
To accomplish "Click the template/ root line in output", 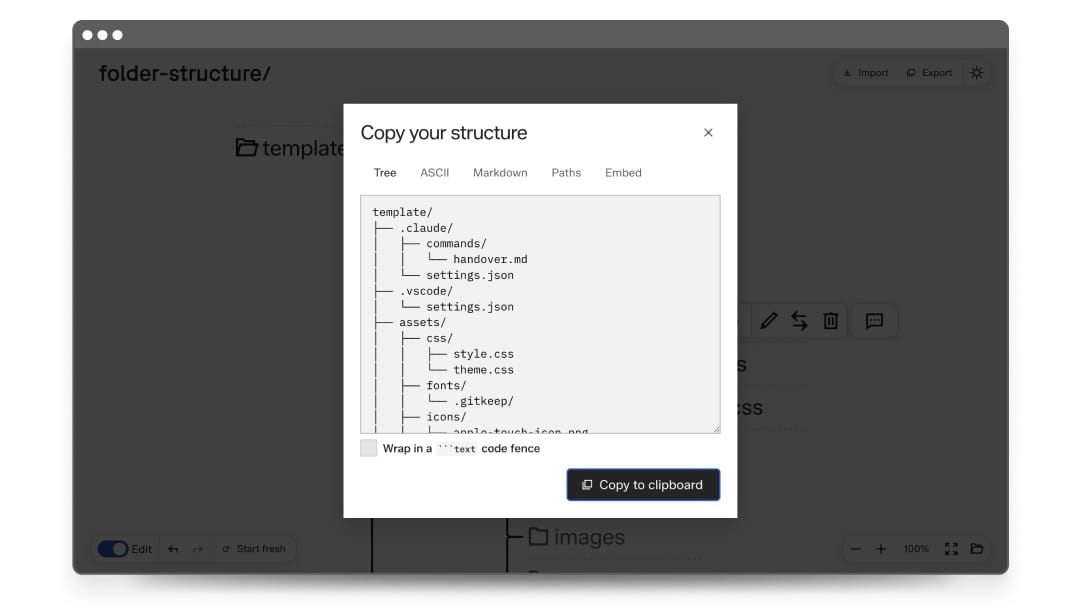I will click(402, 212).
